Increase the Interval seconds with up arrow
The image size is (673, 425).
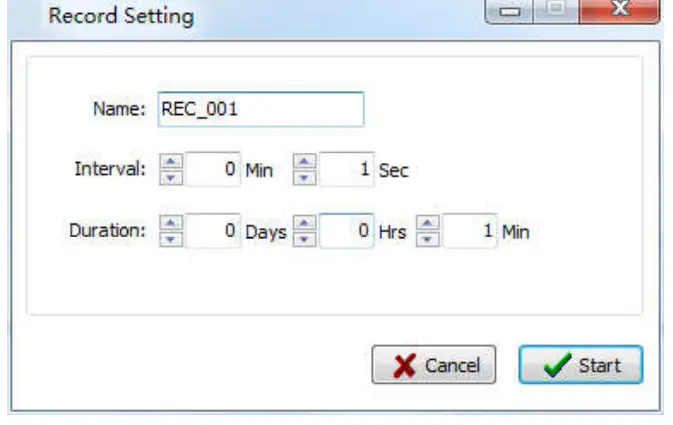click(x=304, y=163)
